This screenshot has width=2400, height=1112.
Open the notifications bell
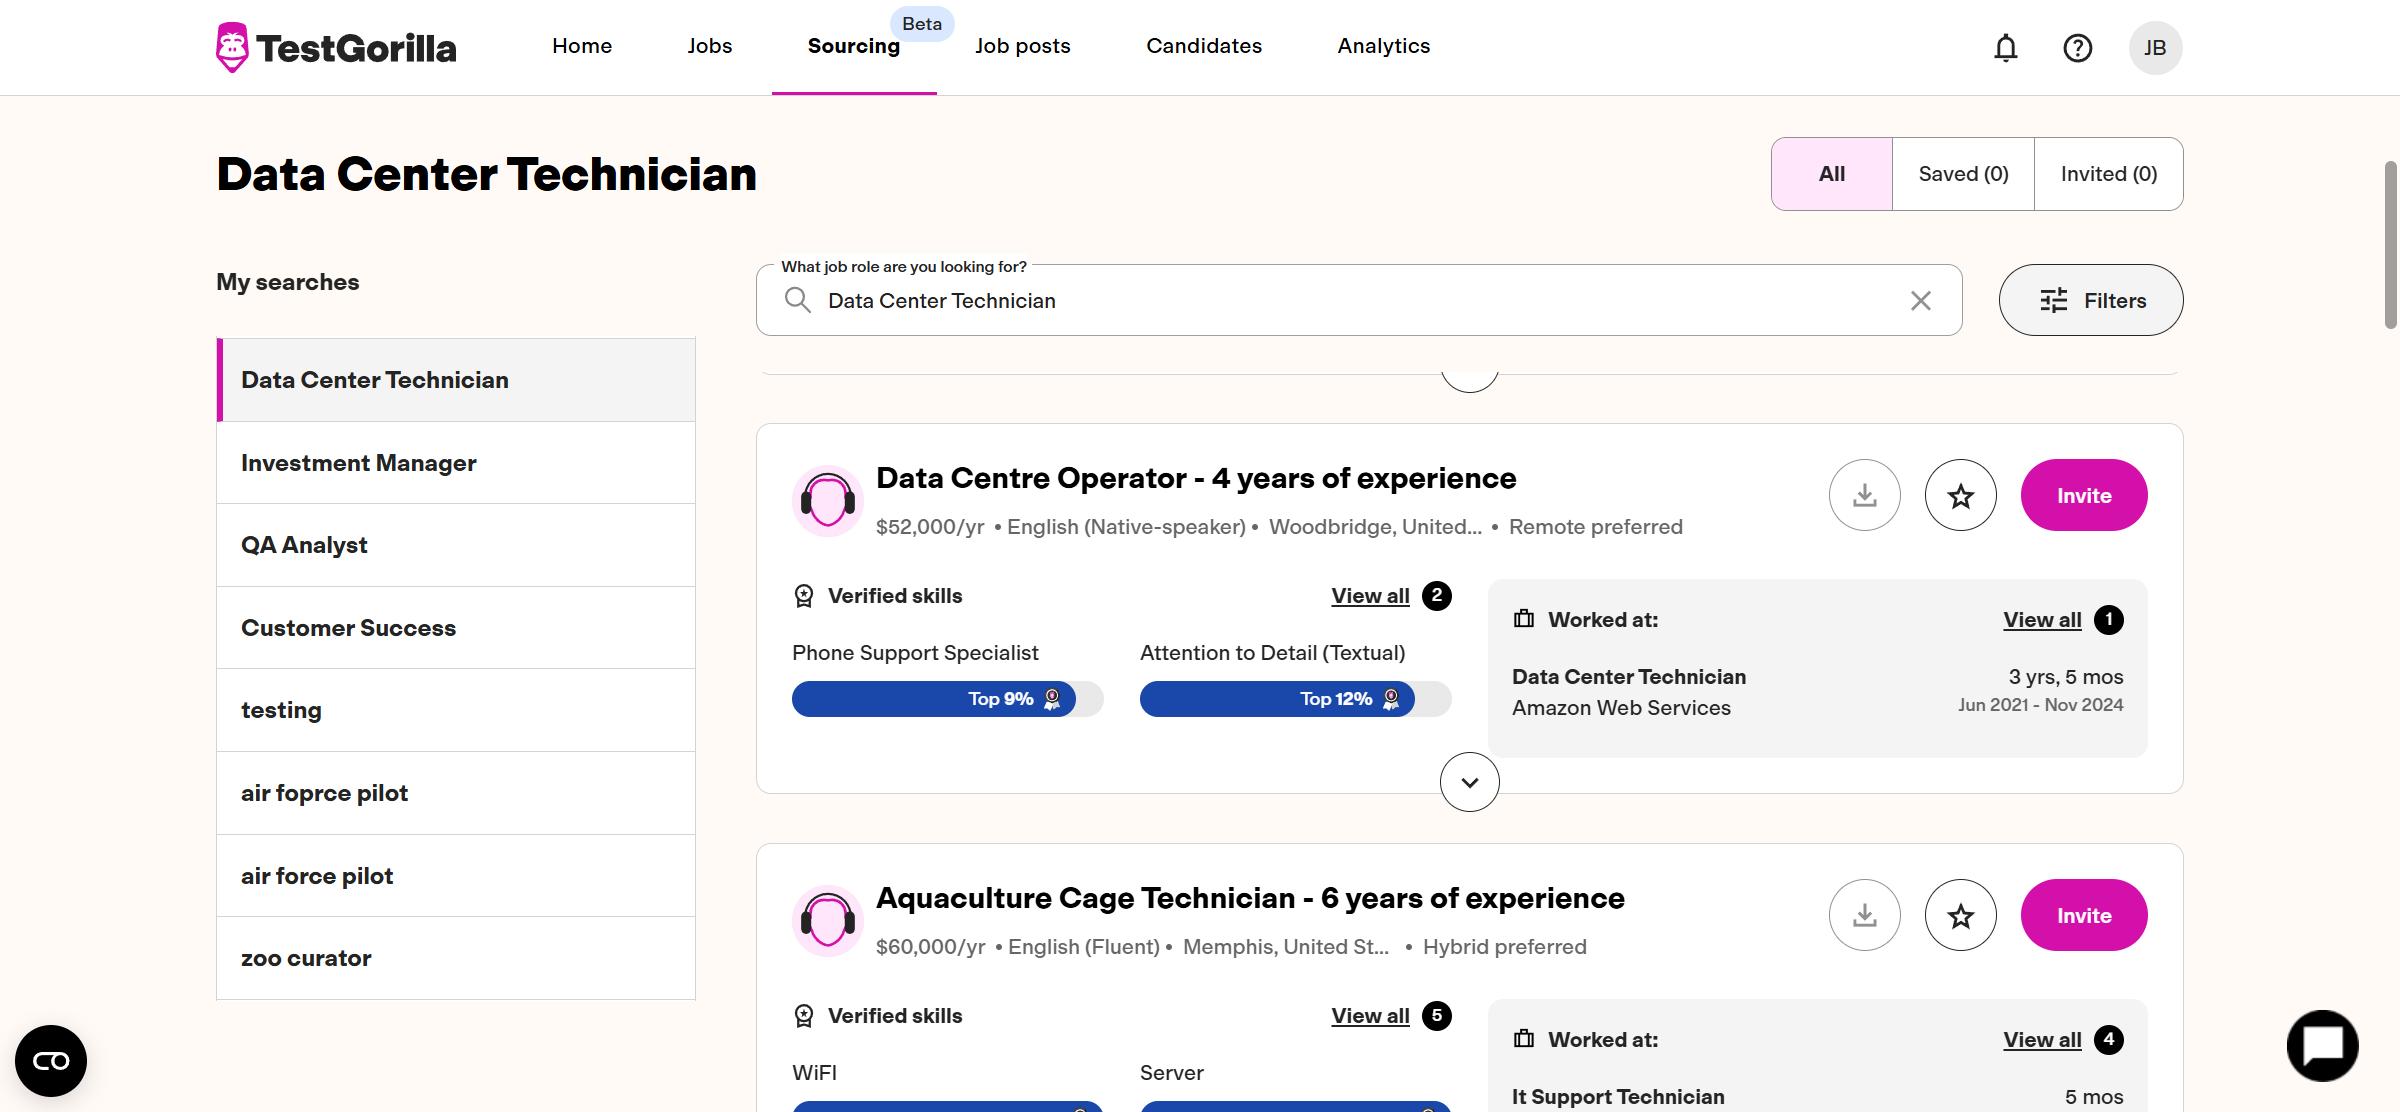tap(2007, 47)
